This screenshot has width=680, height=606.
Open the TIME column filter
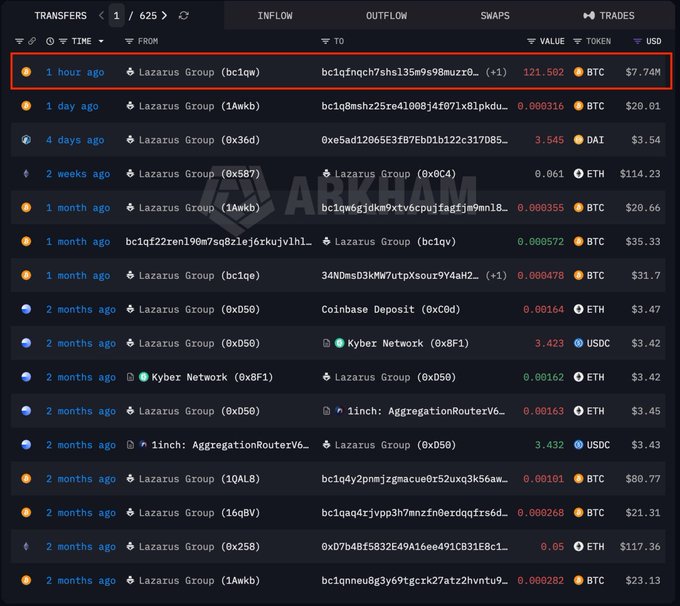point(63,41)
